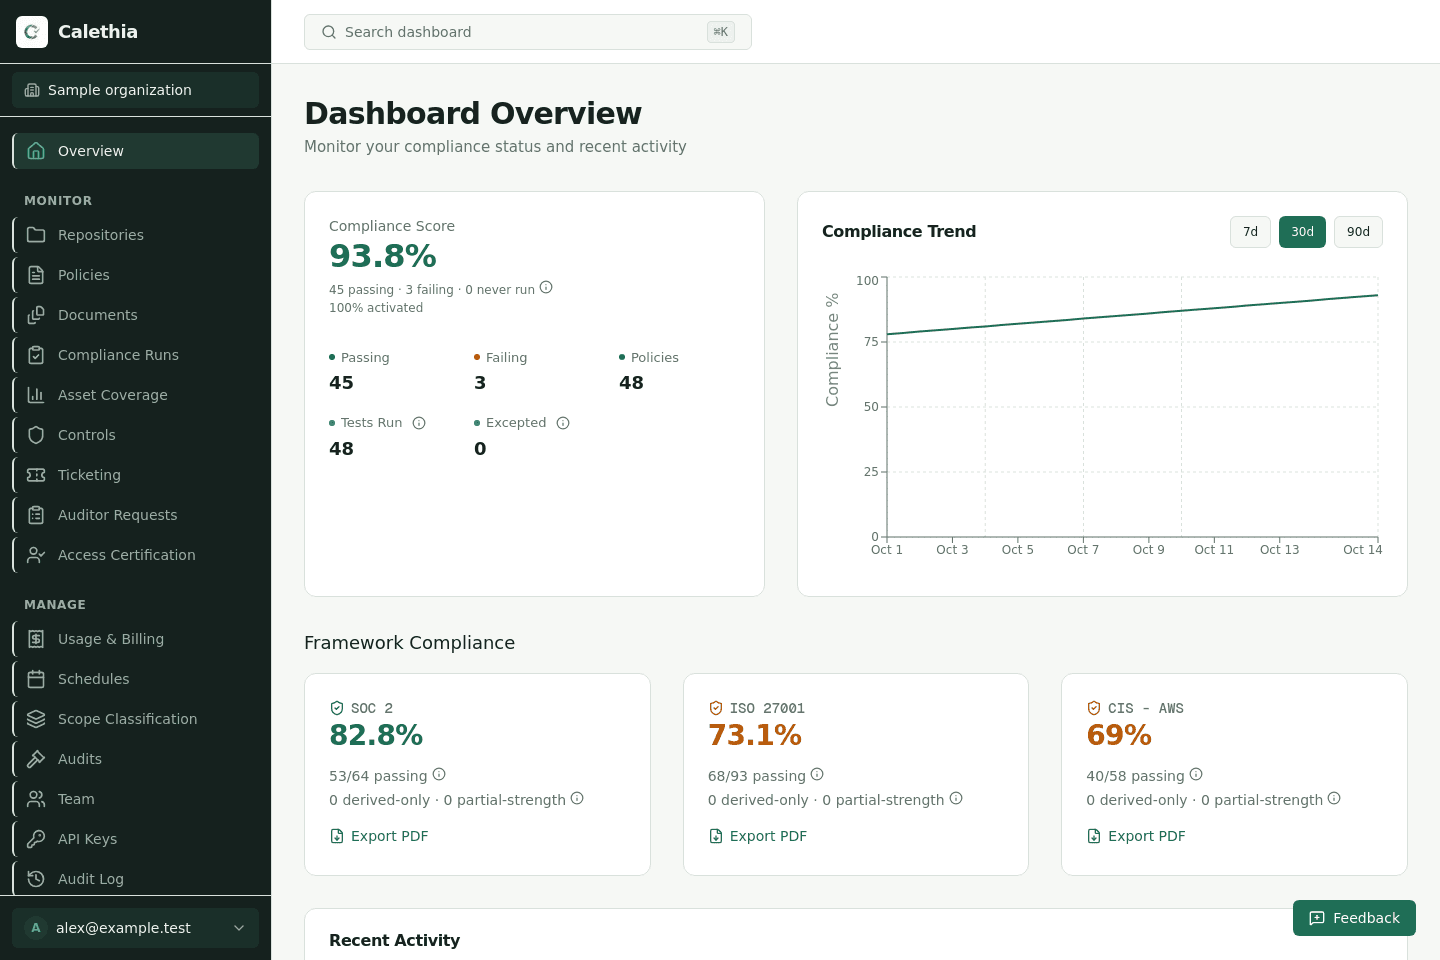This screenshot has height=960, width=1440.
Task: Export PDF for ISO 27001 framework
Action: 757,836
